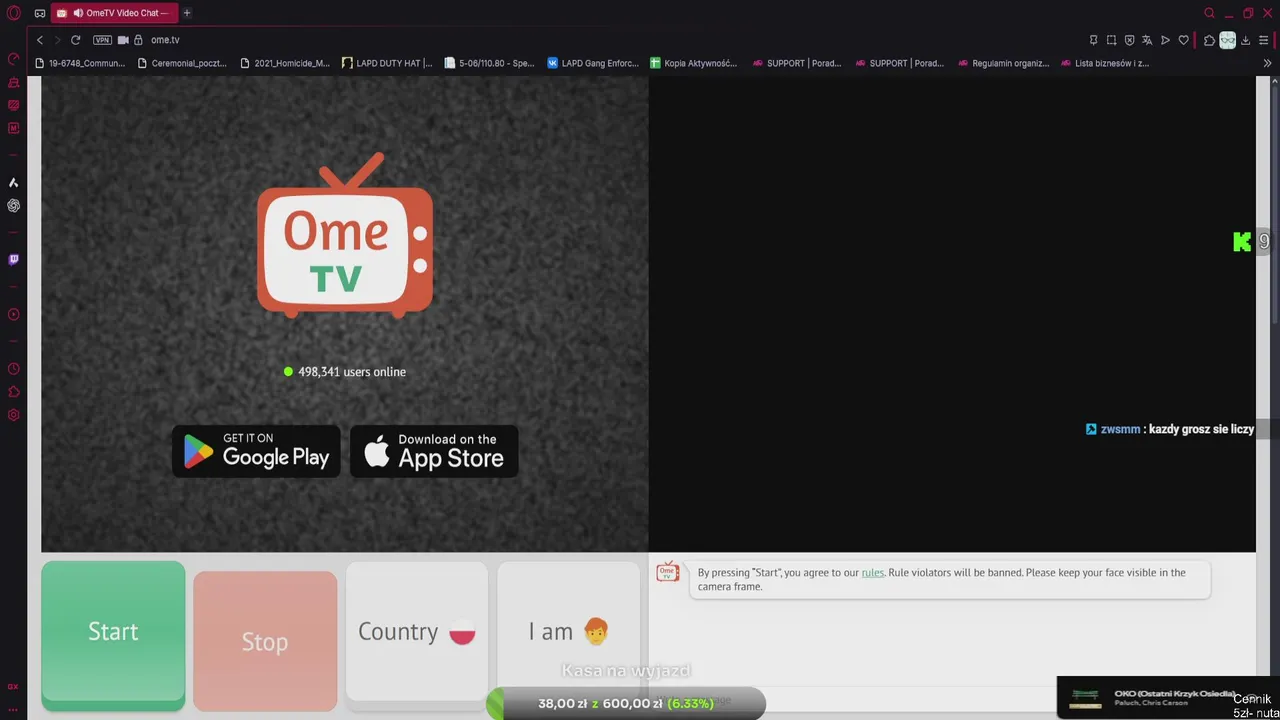Click the Stop button

(x=265, y=641)
